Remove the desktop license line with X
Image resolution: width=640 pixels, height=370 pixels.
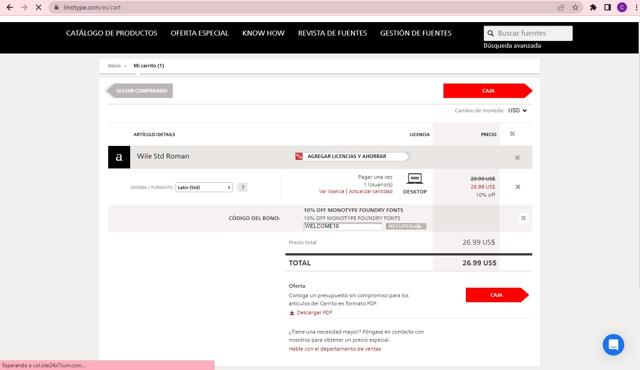[x=518, y=187]
